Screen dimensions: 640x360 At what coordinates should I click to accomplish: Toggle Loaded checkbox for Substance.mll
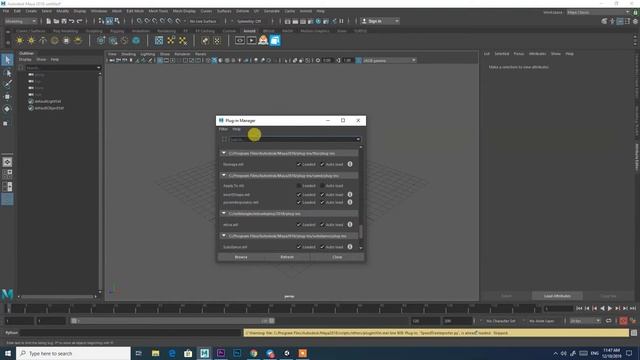(x=299, y=247)
